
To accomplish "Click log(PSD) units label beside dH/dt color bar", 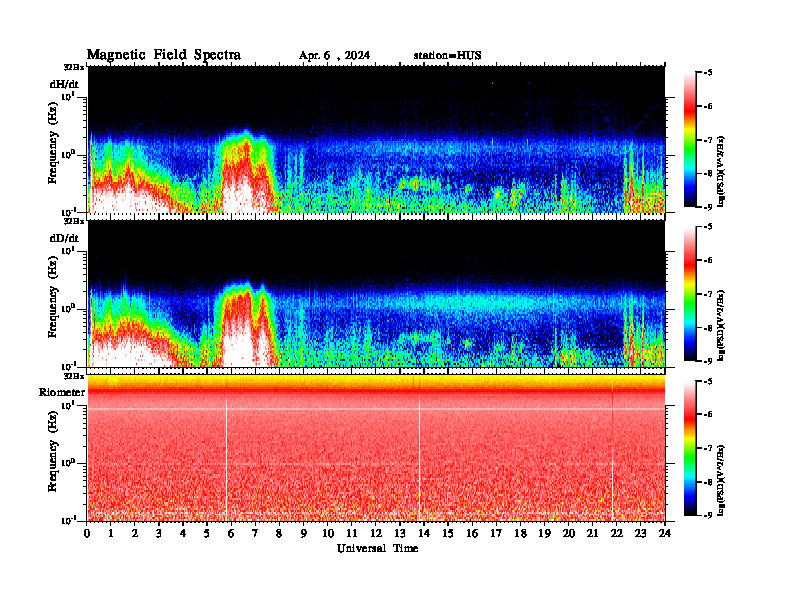I will pyautogui.click(x=721, y=171).
